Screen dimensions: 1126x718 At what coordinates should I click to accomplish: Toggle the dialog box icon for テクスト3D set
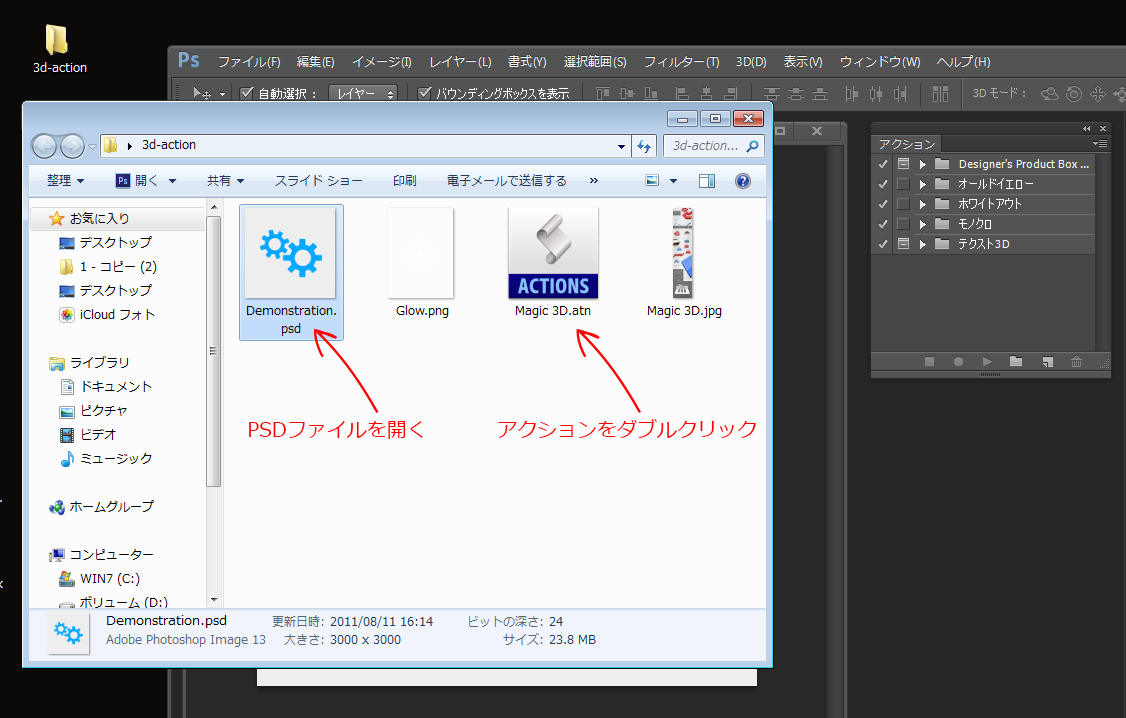pos(903,243)
